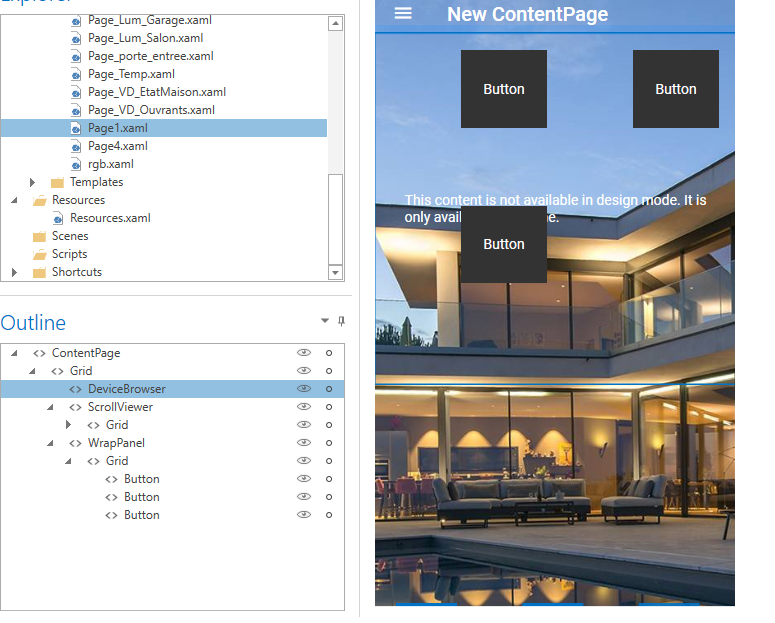This screenshot has height=623, width=775.
Task: Select Page_Temp.xaml in the explorer
Action: coord(131,74)
